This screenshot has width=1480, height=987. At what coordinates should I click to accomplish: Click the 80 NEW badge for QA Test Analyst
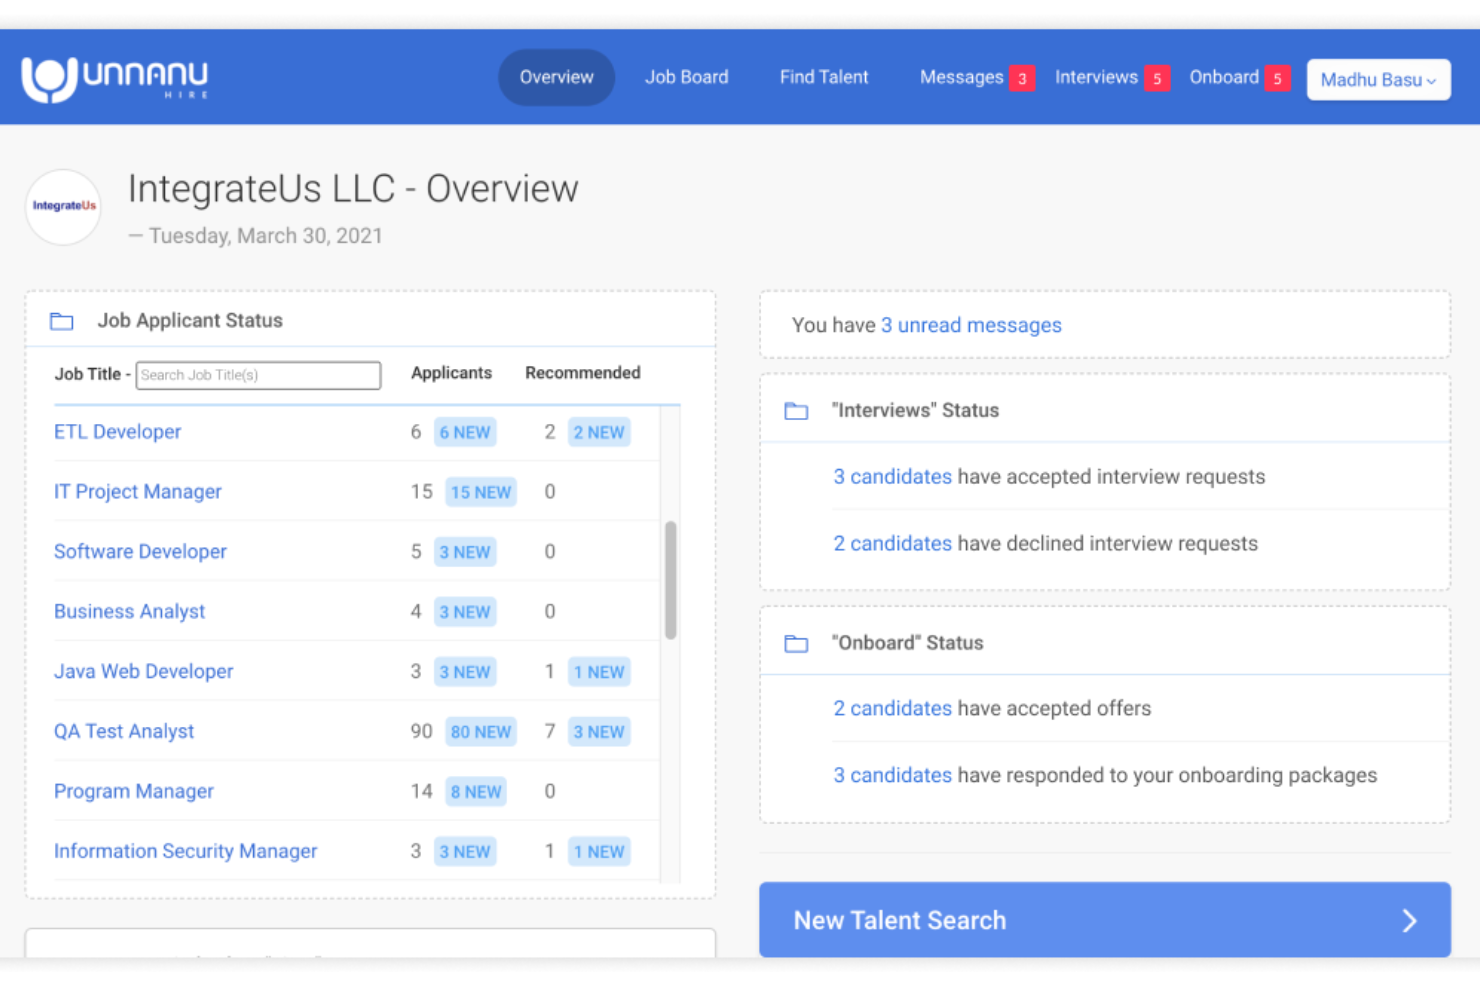tap(481, 733)
